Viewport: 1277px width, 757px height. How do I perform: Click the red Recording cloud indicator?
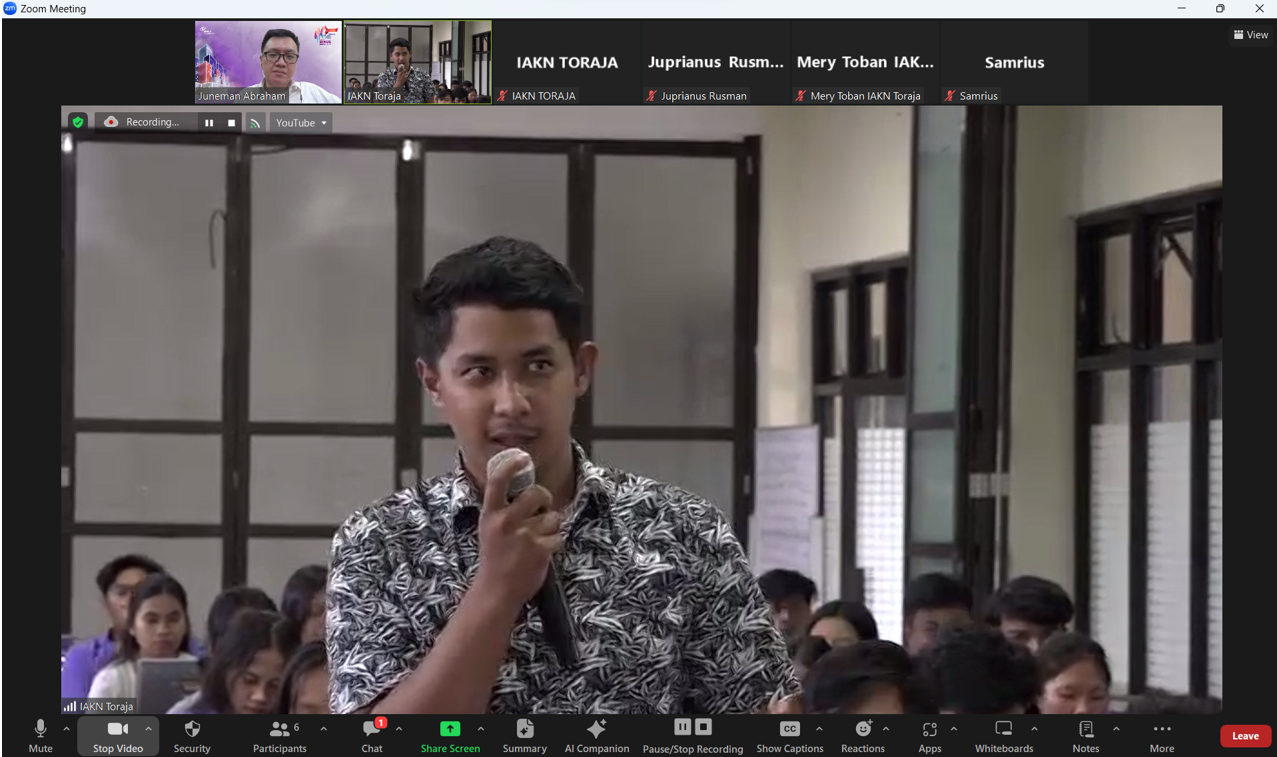point(111,122)
